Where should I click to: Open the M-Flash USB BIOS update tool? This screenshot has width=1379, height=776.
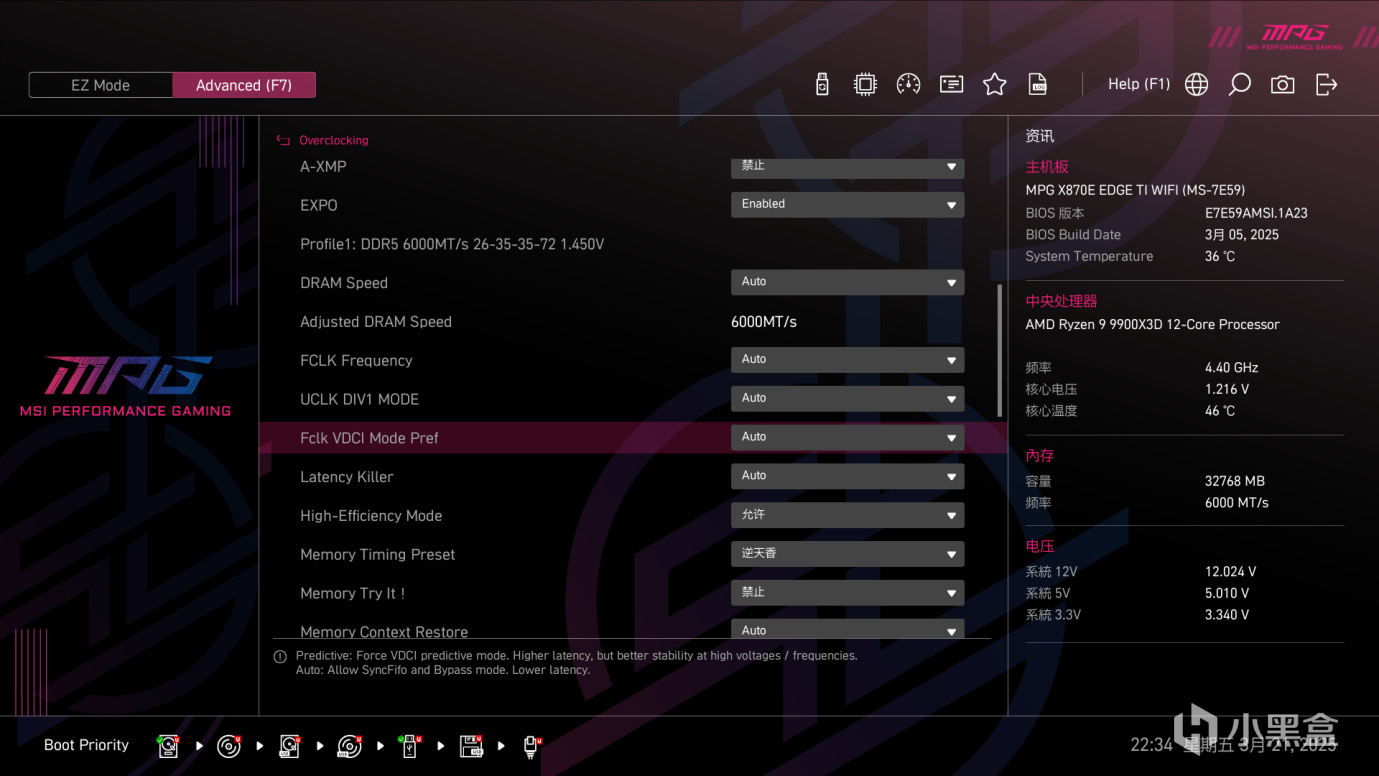(x=822, y=85)
